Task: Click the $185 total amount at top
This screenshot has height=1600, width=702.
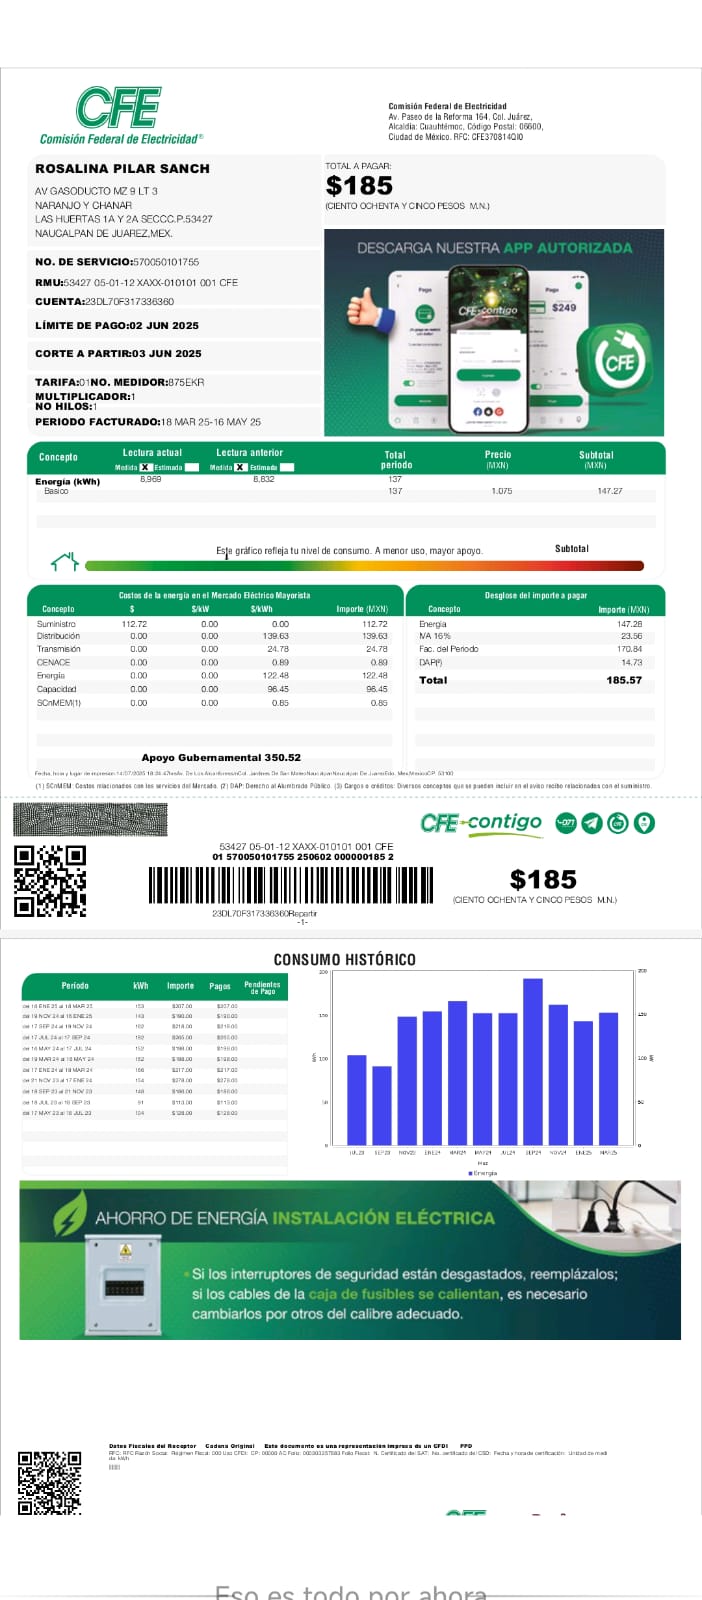Action: pos(359,186)
